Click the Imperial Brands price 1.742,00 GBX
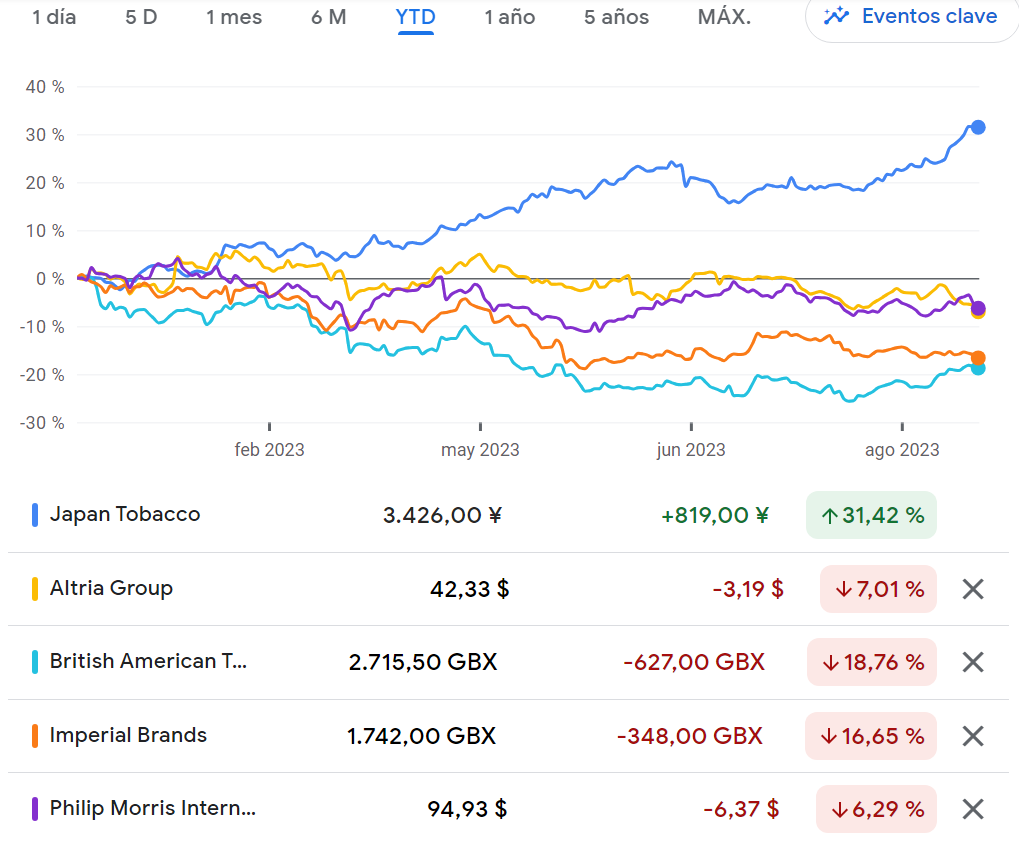This screenshot has height=841, width=1019. point(421,736)
